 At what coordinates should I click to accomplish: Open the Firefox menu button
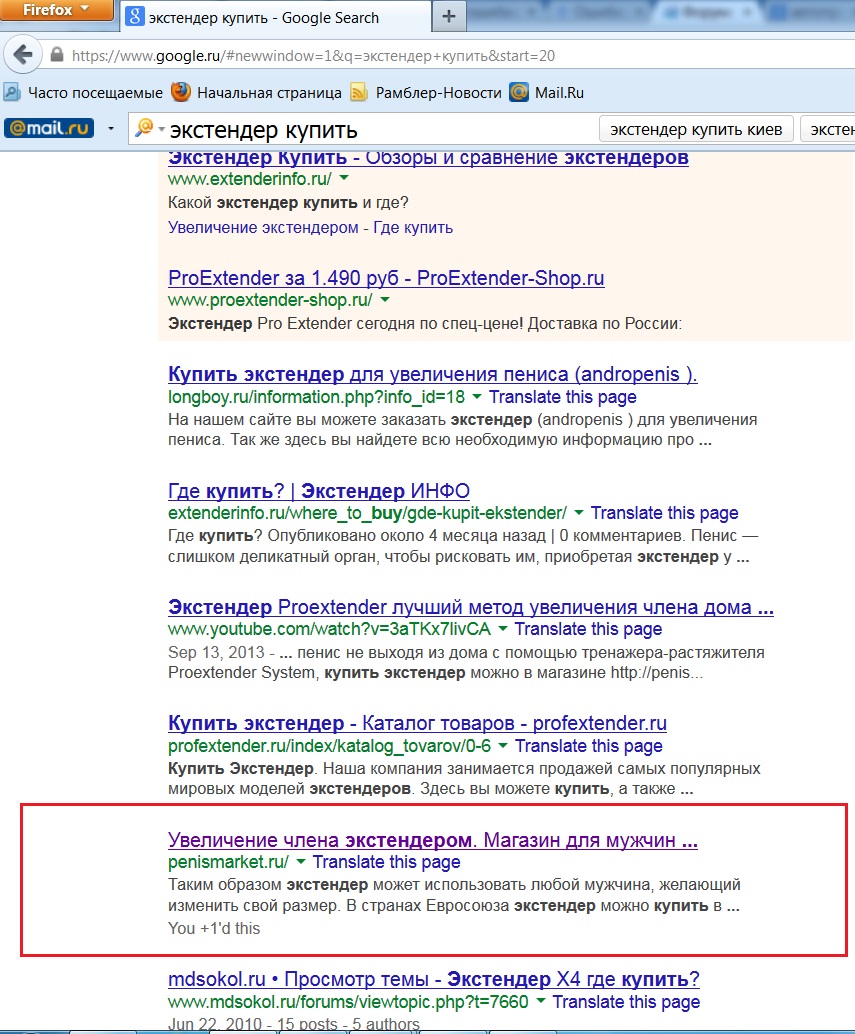(56, 10)
